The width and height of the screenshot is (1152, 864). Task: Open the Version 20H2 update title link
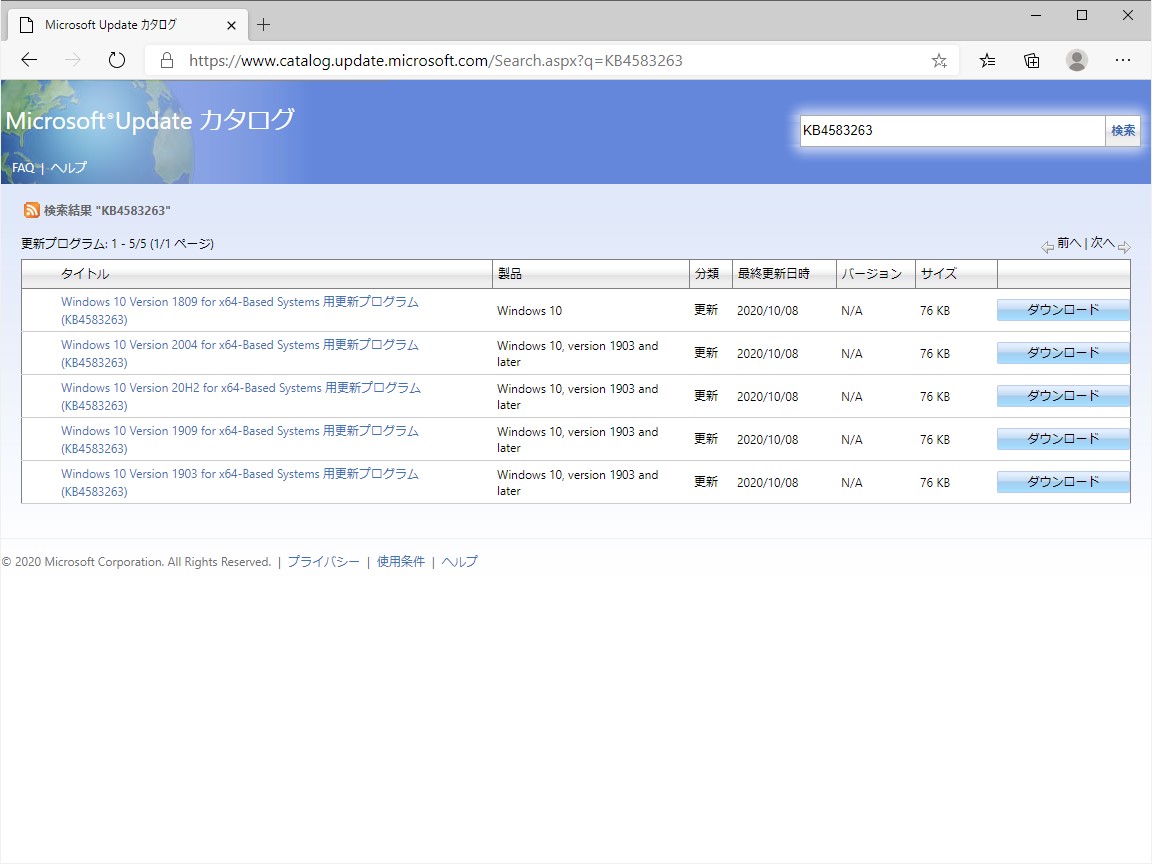pyautogui.click(x=241, y=396)
